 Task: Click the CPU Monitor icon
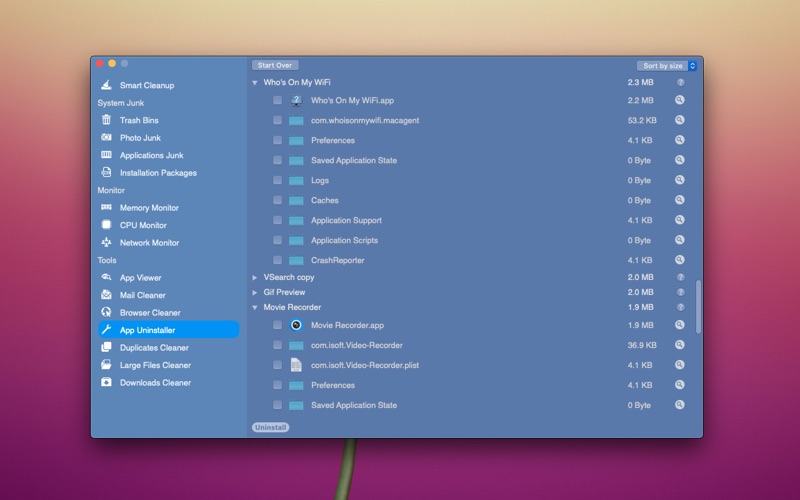pyautogui.click(x=106, y=224)
